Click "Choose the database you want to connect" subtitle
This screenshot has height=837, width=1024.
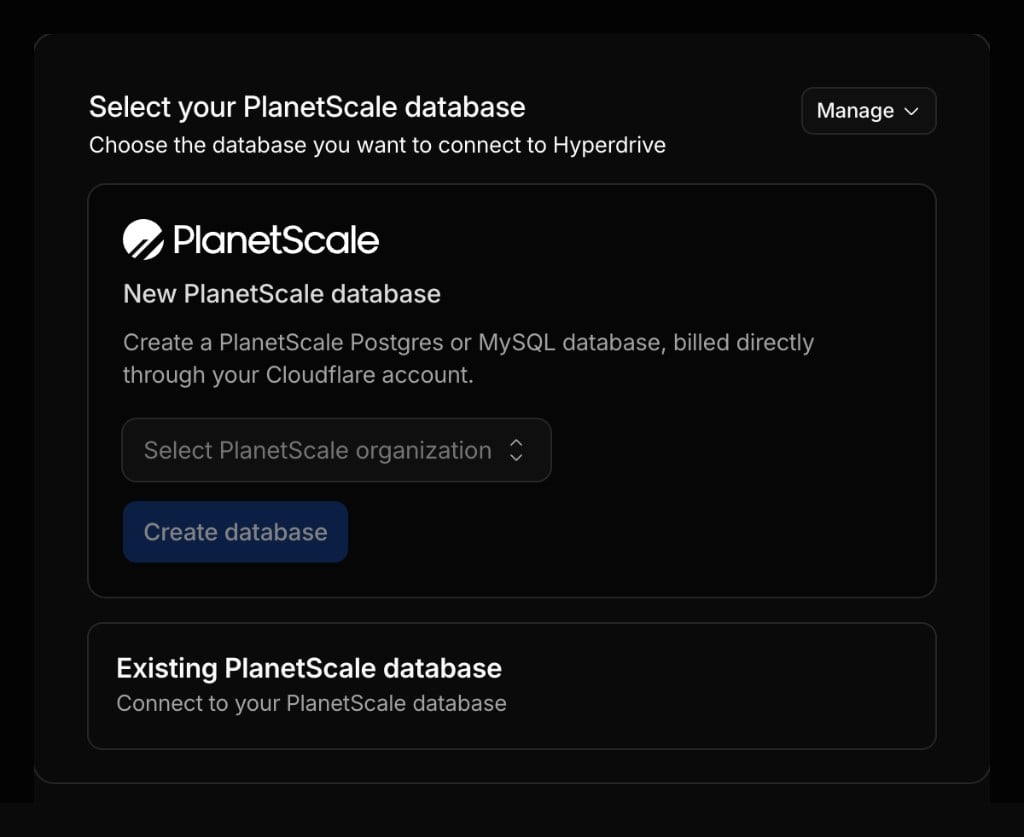(377, 145)
